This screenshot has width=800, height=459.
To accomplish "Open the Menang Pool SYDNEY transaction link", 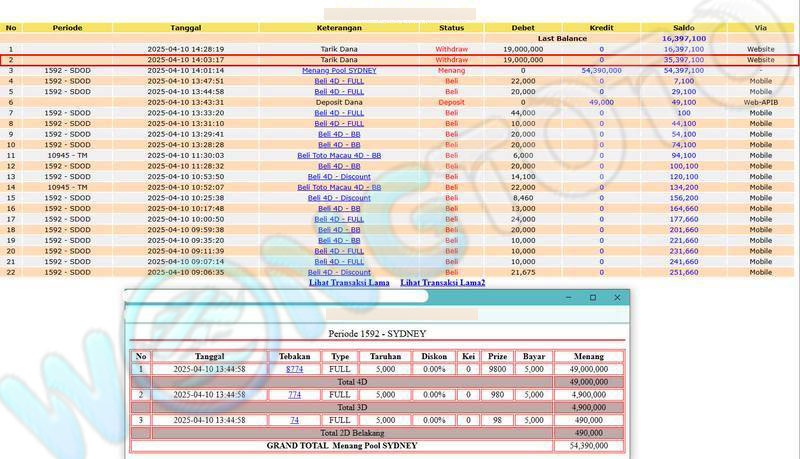I will (339, 71).
